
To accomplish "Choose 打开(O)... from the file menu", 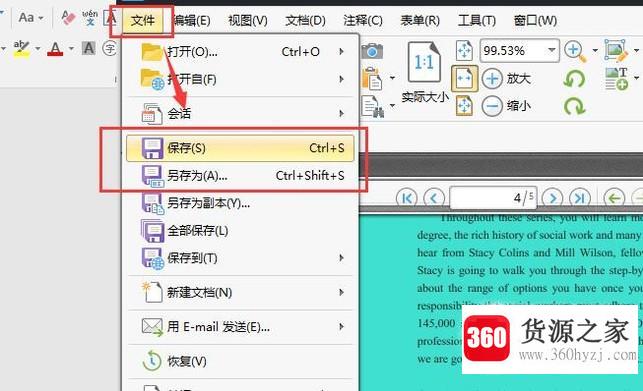I will tap(240, 52).
